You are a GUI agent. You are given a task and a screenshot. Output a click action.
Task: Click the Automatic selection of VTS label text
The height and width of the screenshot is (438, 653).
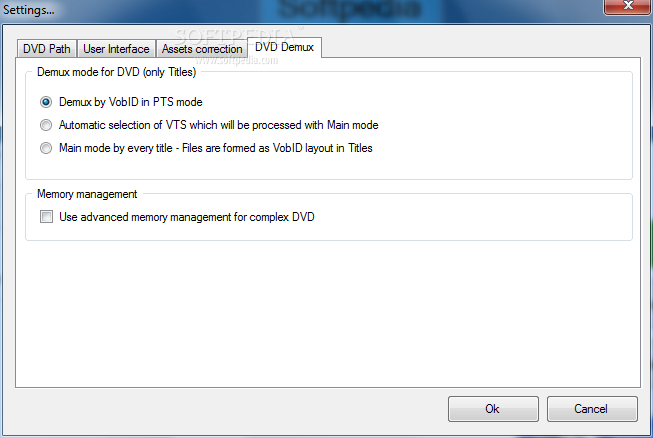[x=218, y=125]
